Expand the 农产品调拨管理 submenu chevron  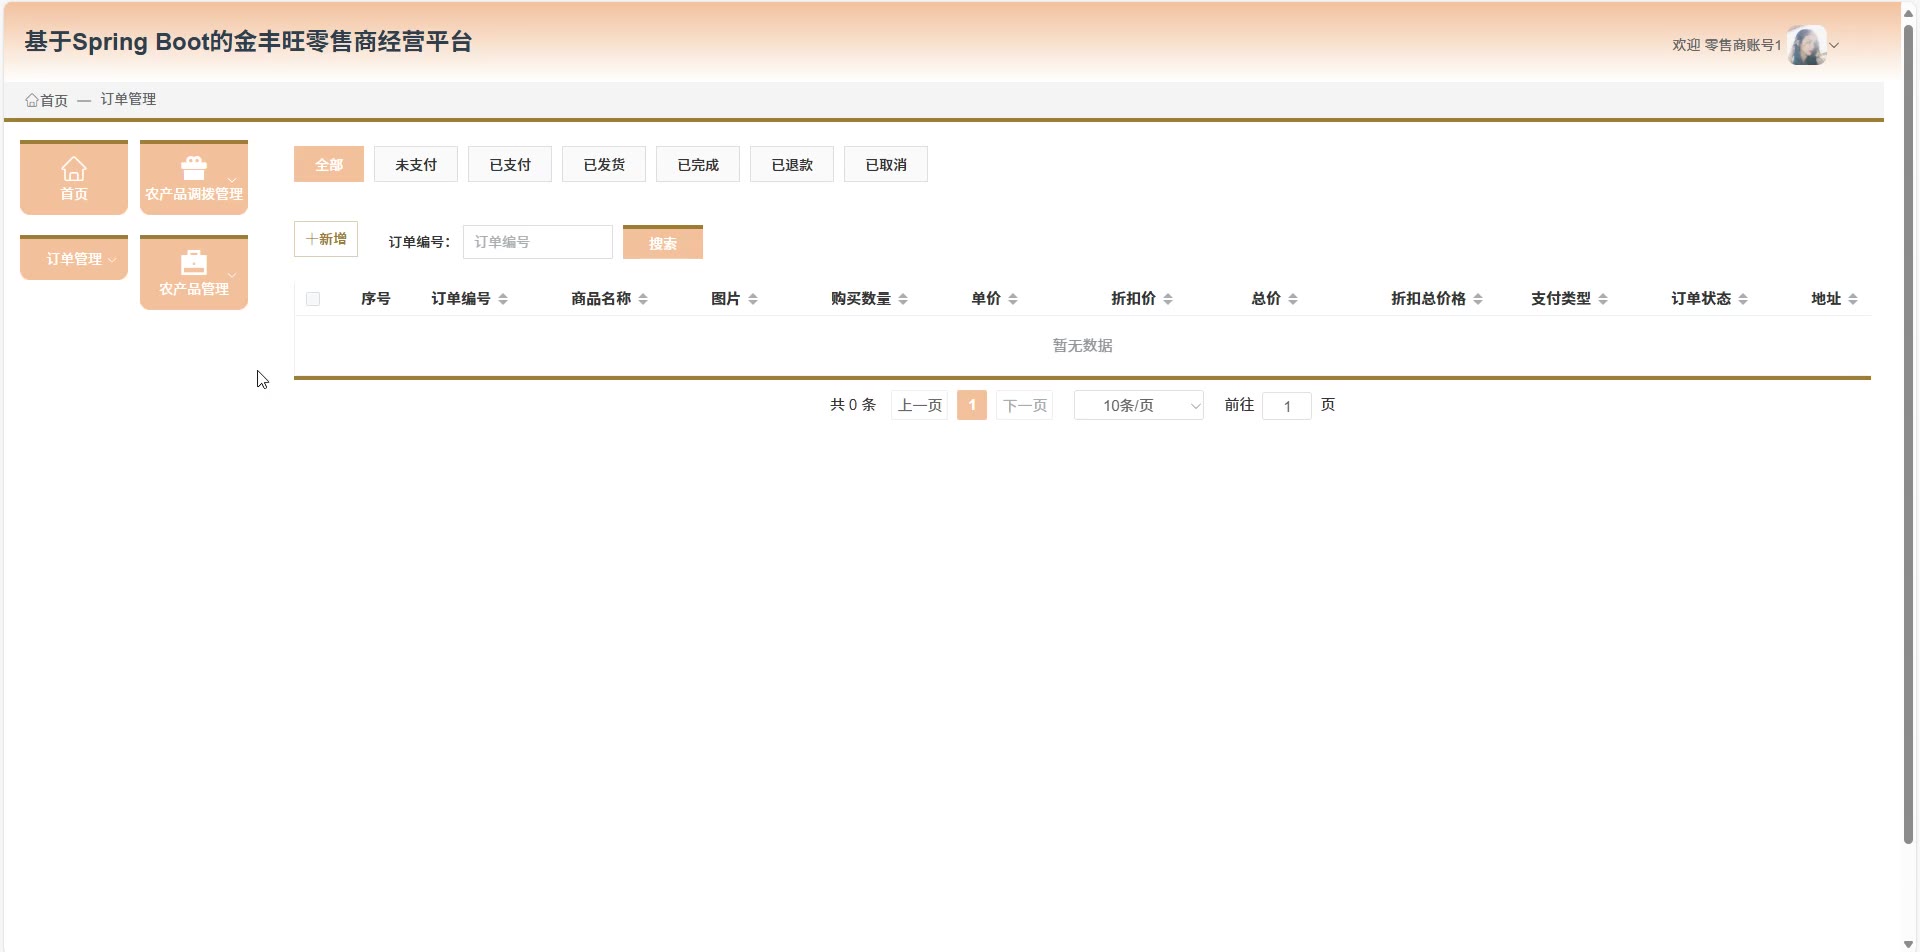pyautogui.click(x=232, y=180)
